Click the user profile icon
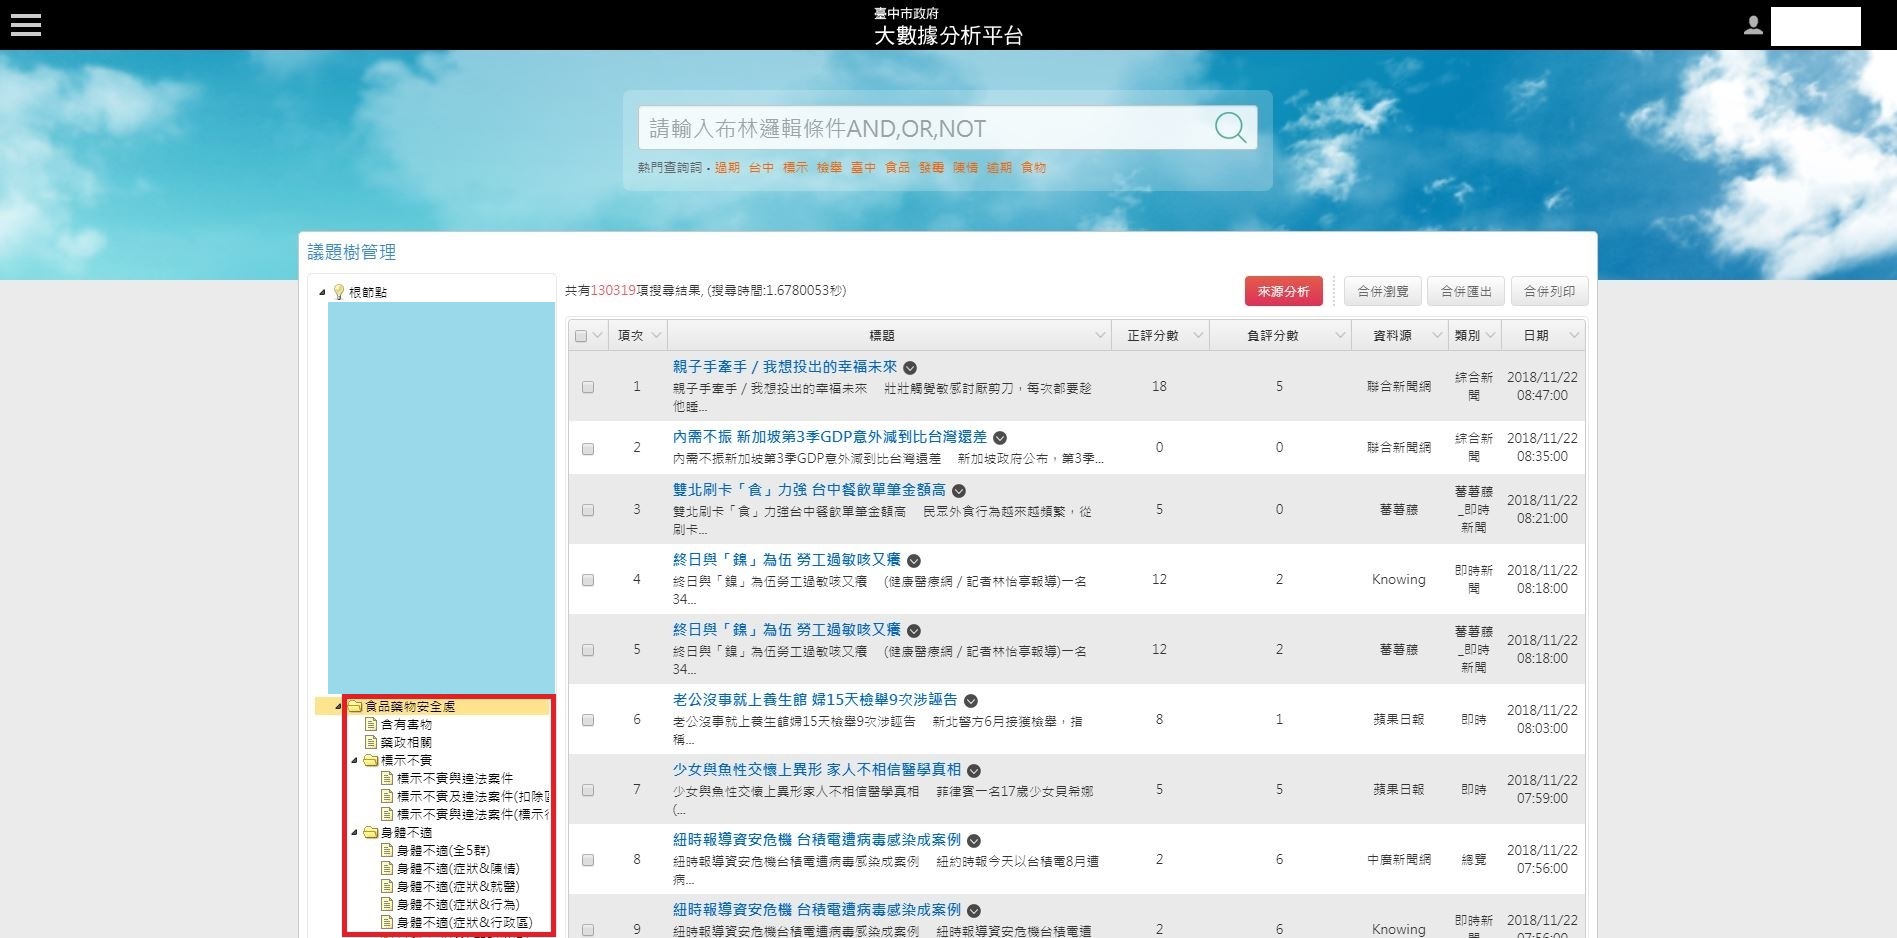 pyautogui.click(x=1752, y=26)
